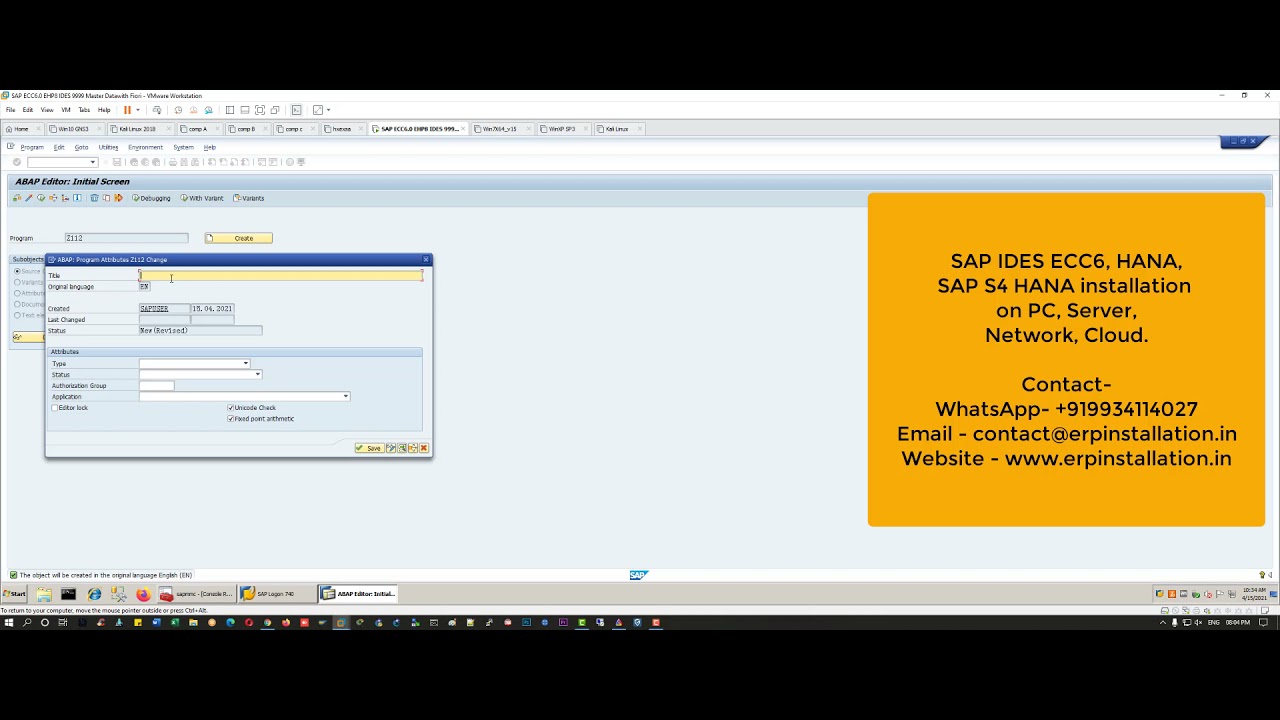The width and height of the screenshot is (1280, 720).
Task: Click the Authorization Group field
Action: pos(156,386)
